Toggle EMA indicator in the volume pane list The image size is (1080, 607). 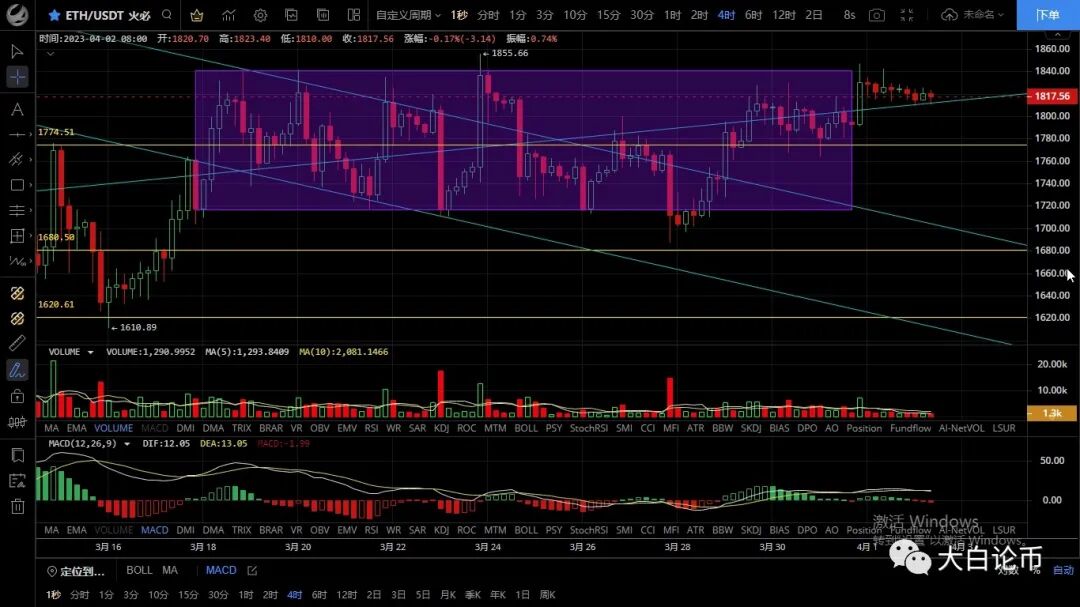pos(76,428)
